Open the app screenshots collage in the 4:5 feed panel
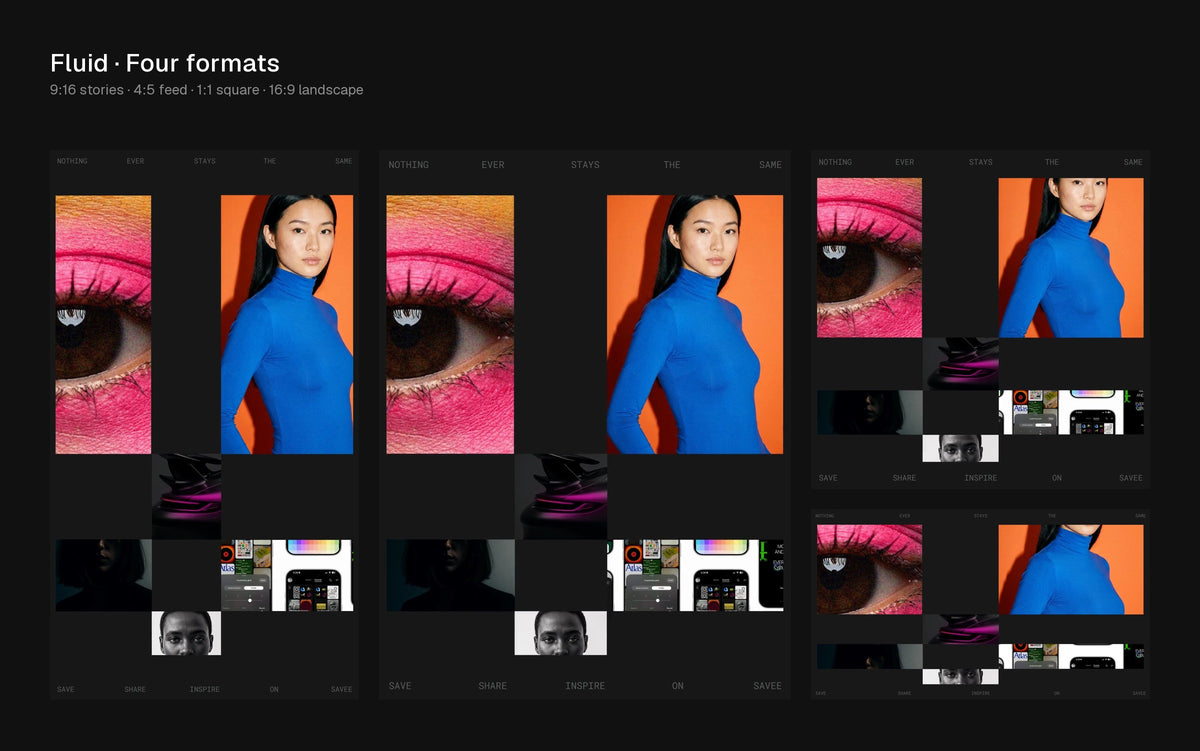Viewport: 1200px width, 751px height. pyautogui.click(x=695, y=575)
